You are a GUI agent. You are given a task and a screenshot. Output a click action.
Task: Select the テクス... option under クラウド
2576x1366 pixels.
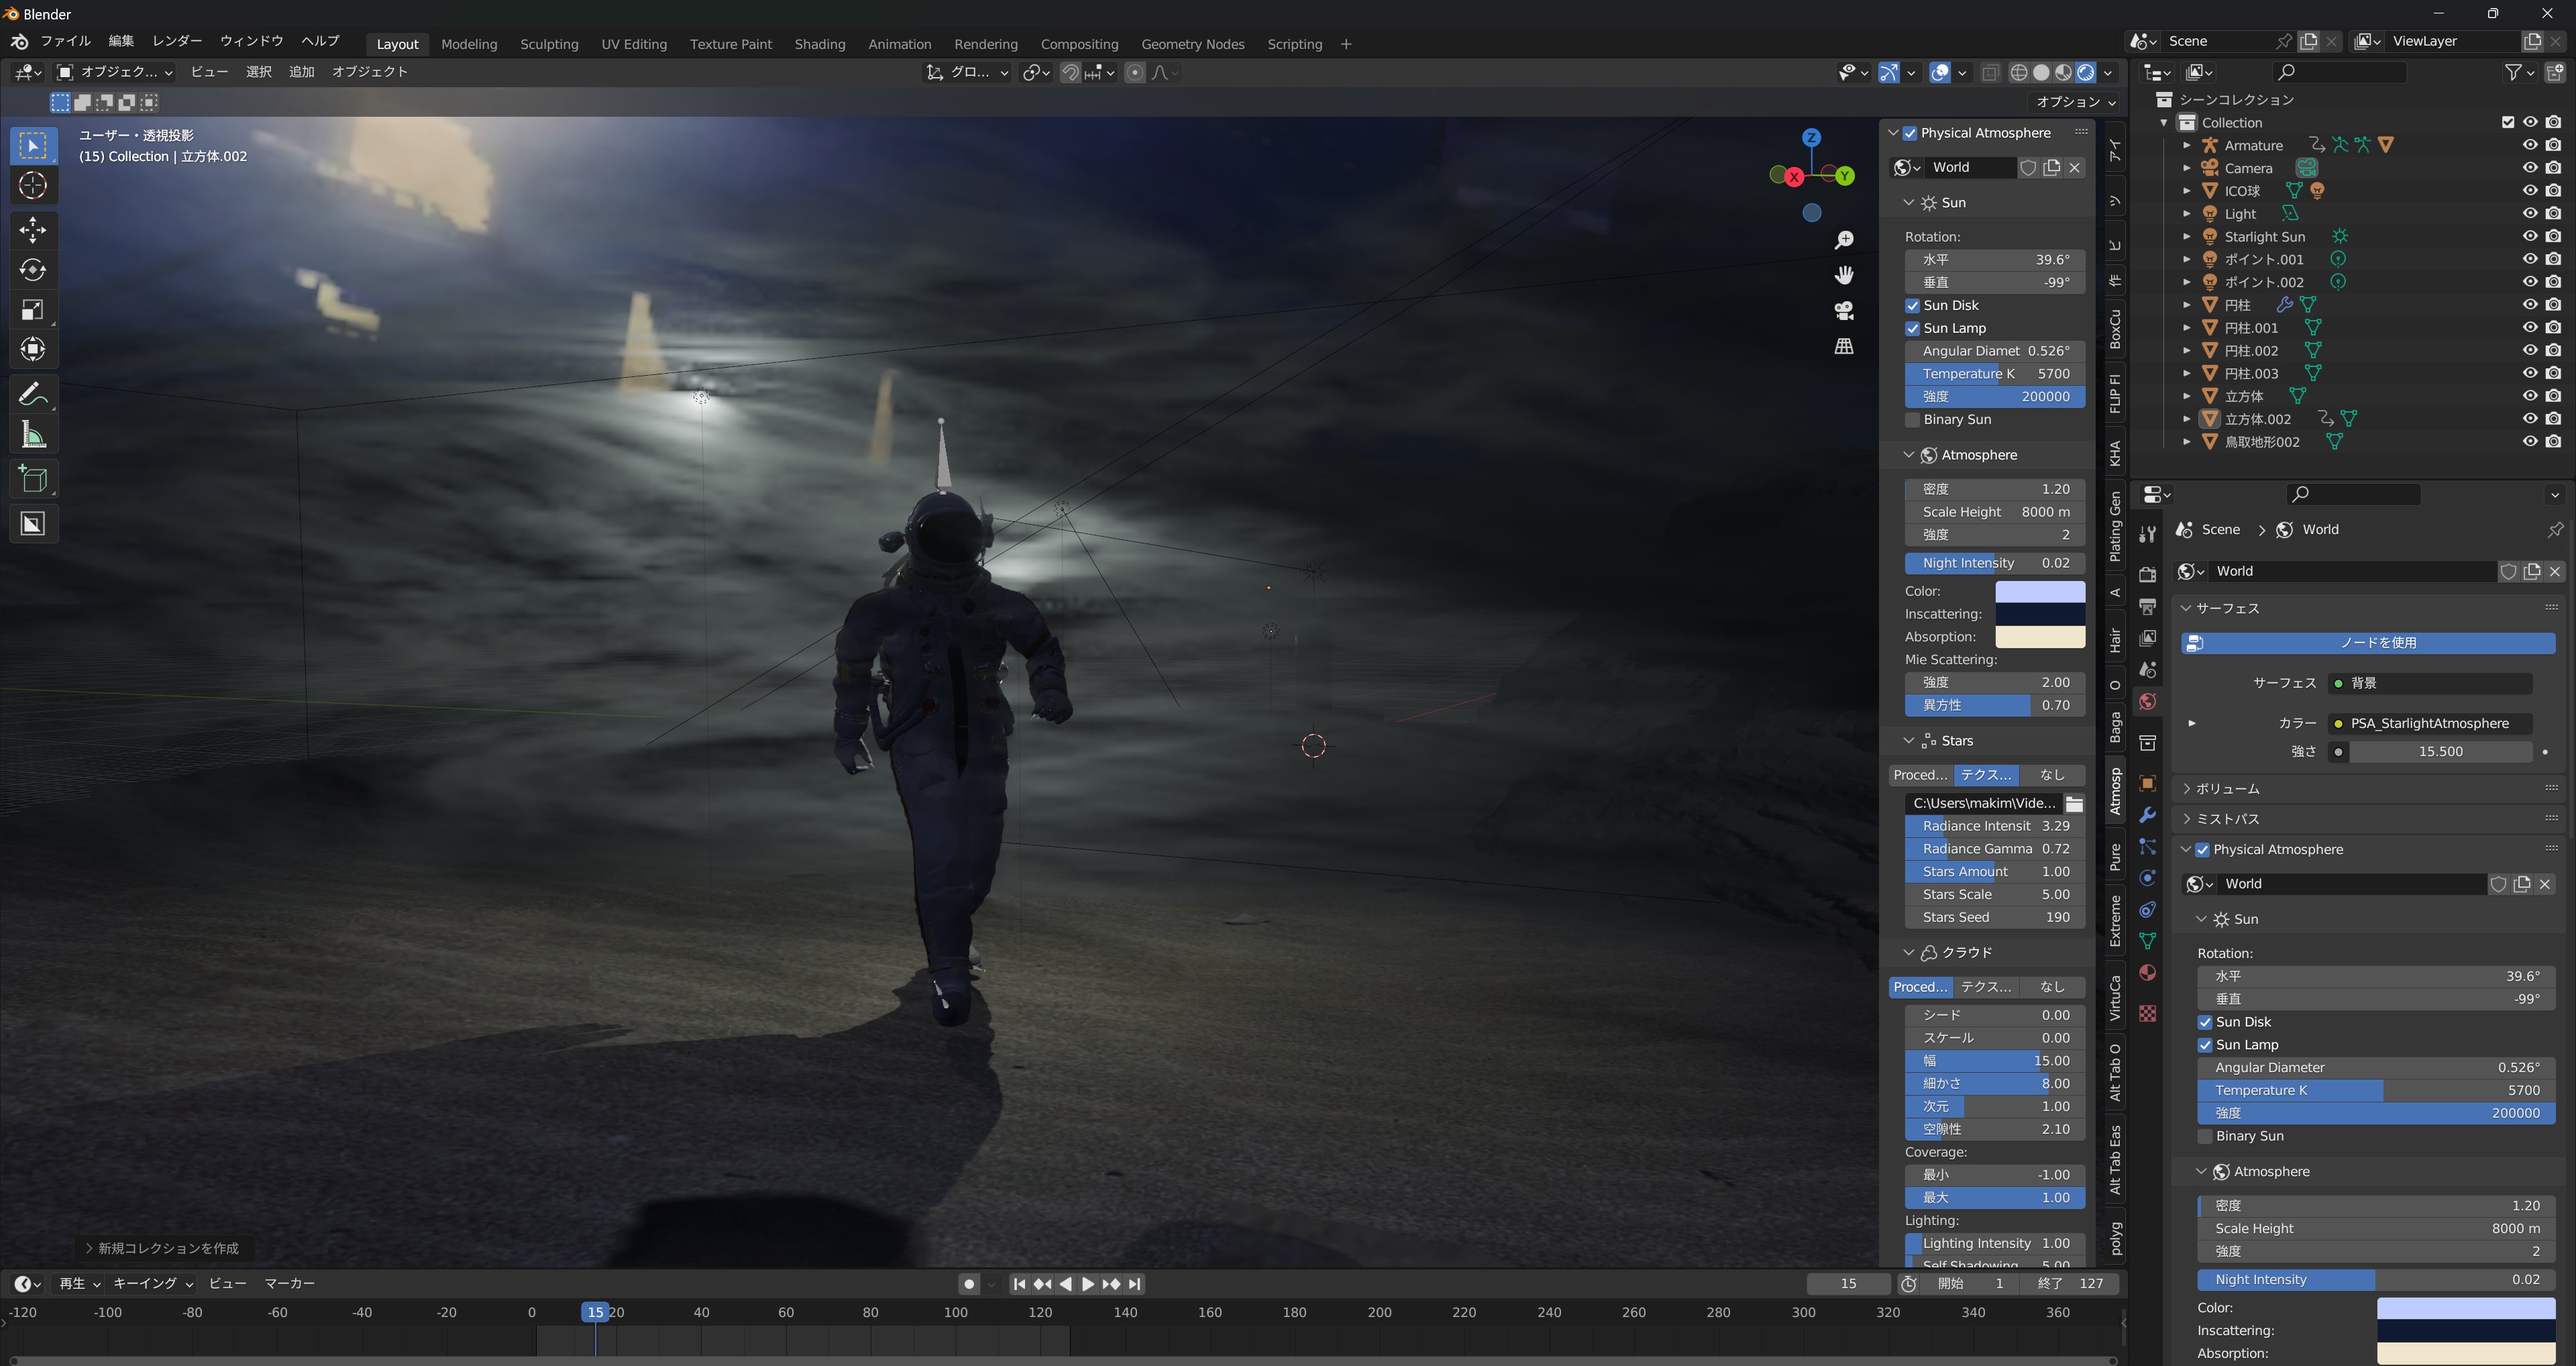[x=1985, y=987]
